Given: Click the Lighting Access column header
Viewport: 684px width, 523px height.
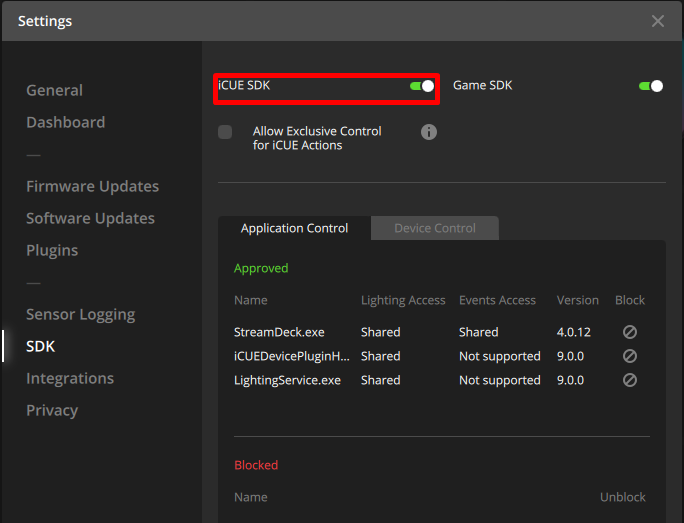Looking at the screenshot, I should (403, 300).
